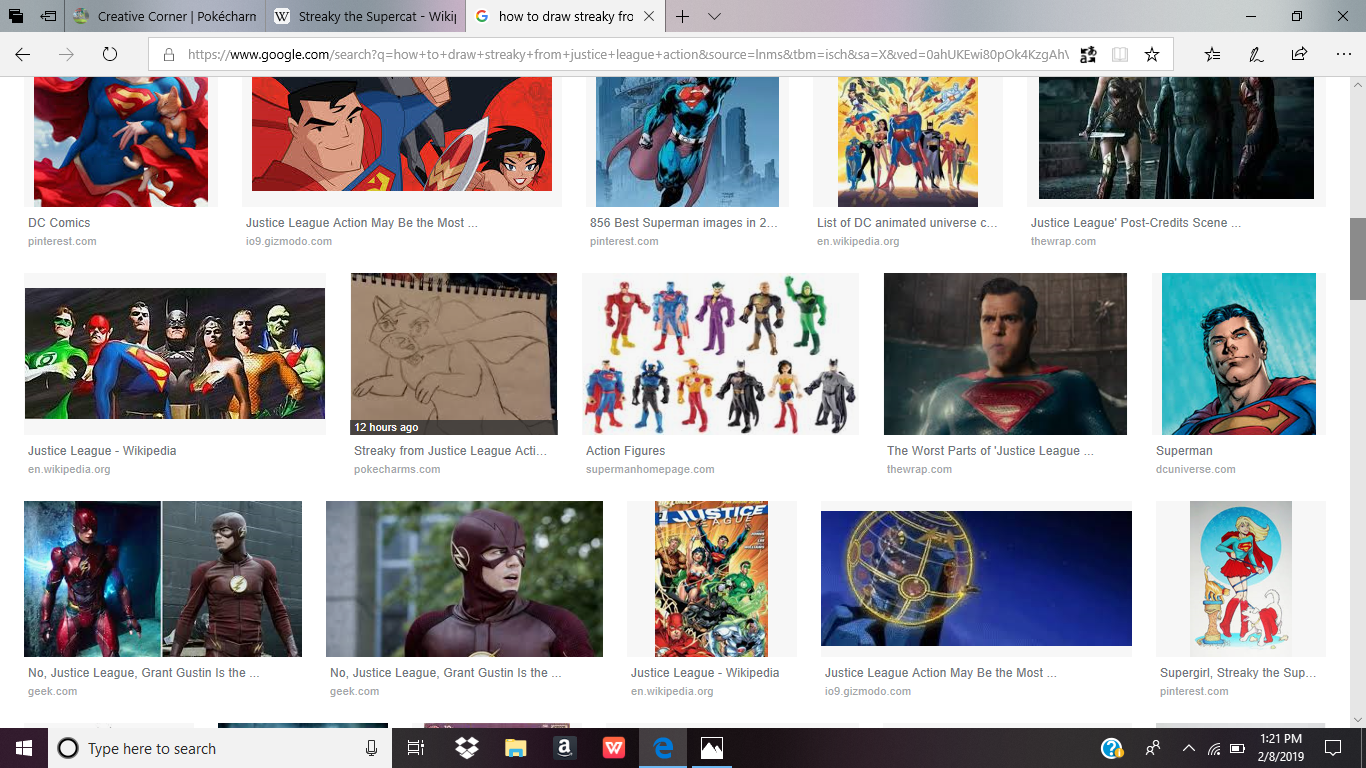Close the 'how to draw streaky' tab

649,17
